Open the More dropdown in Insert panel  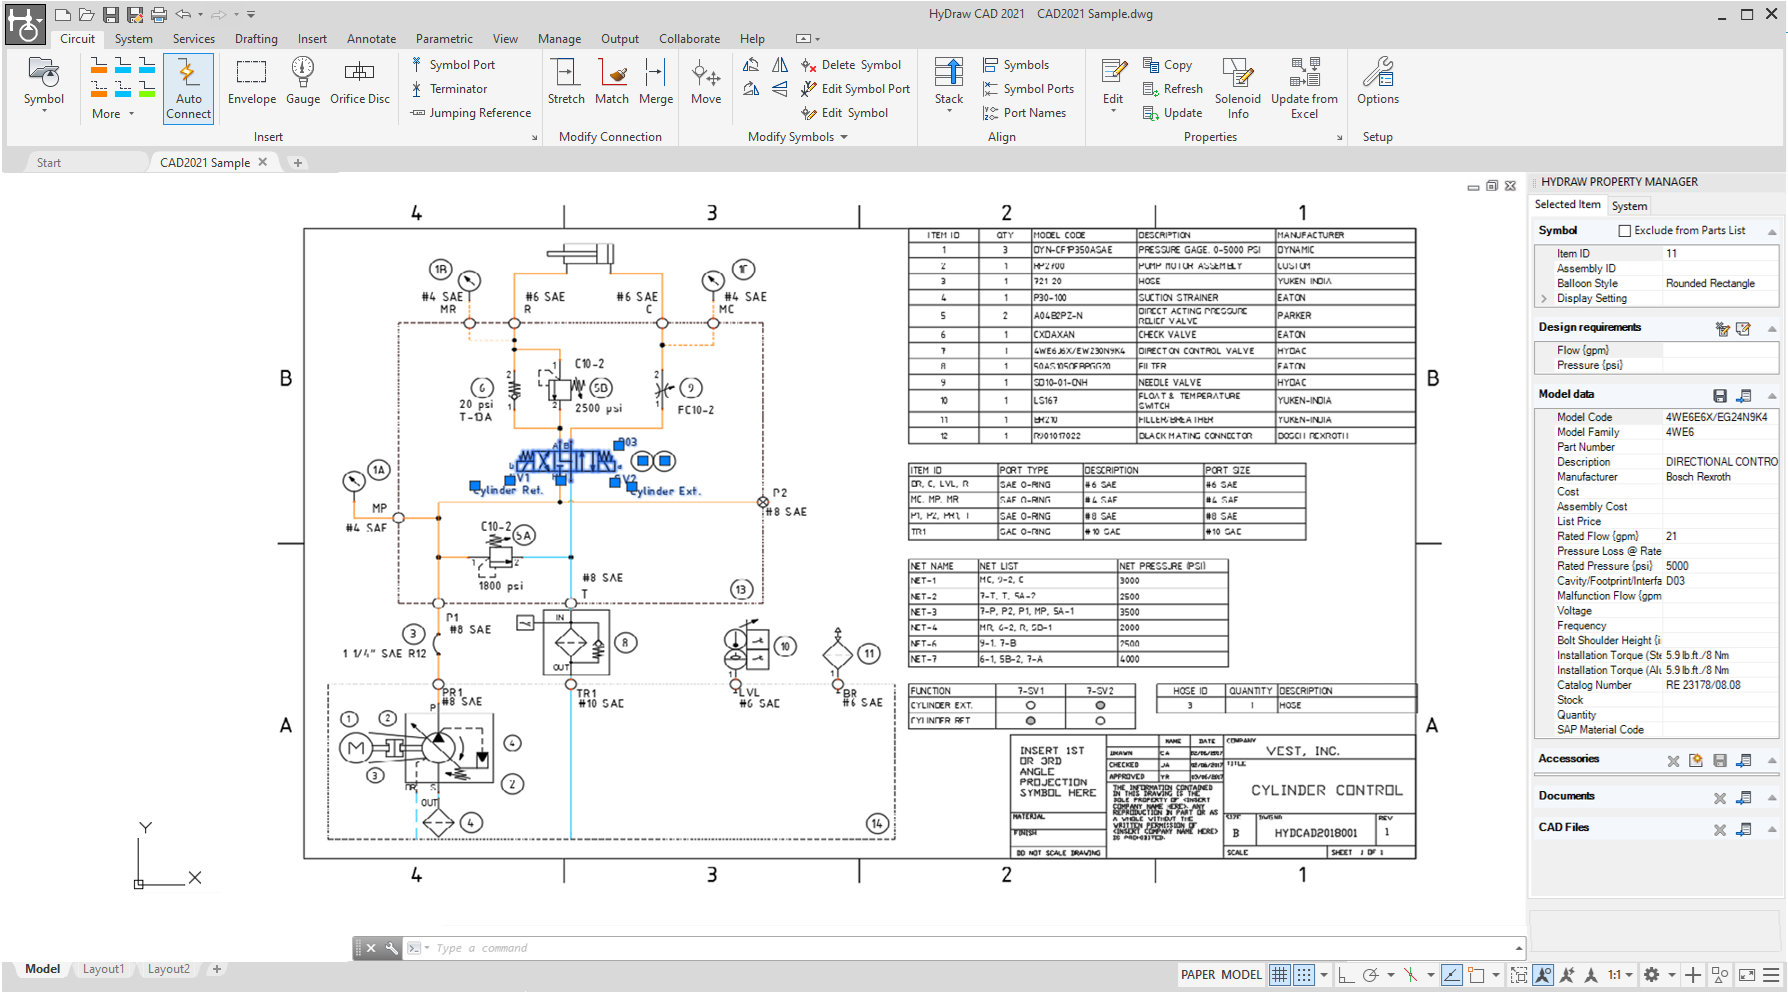[112, 114]
